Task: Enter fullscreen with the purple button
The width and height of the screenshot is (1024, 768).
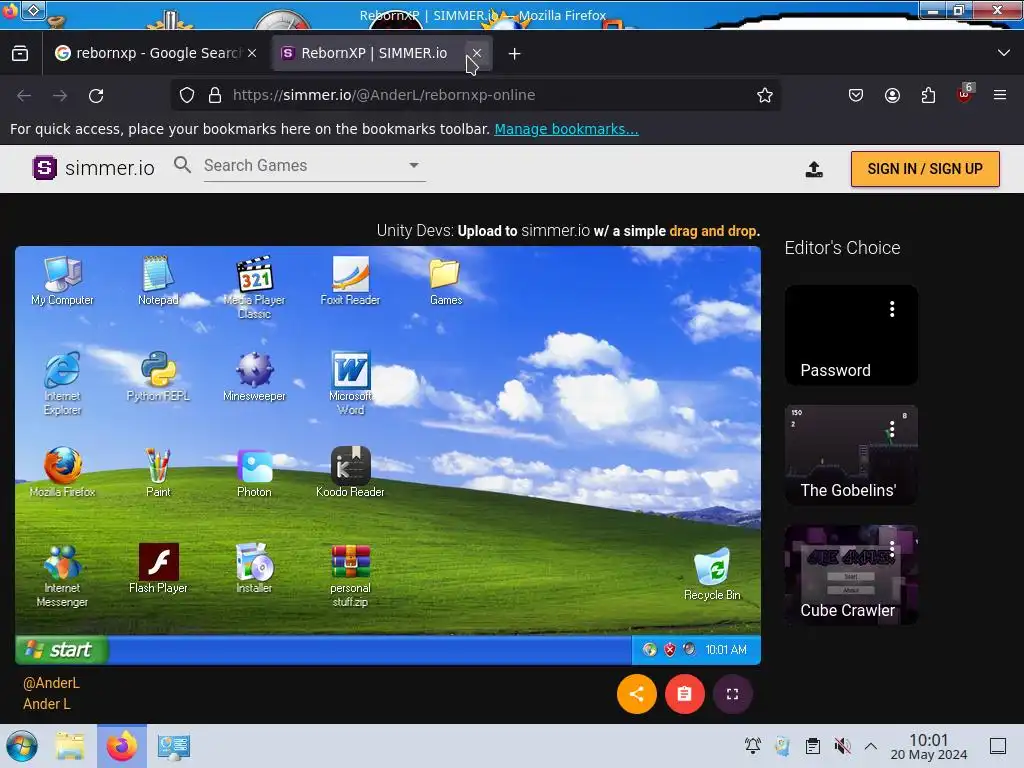Action: pos(733,694)
